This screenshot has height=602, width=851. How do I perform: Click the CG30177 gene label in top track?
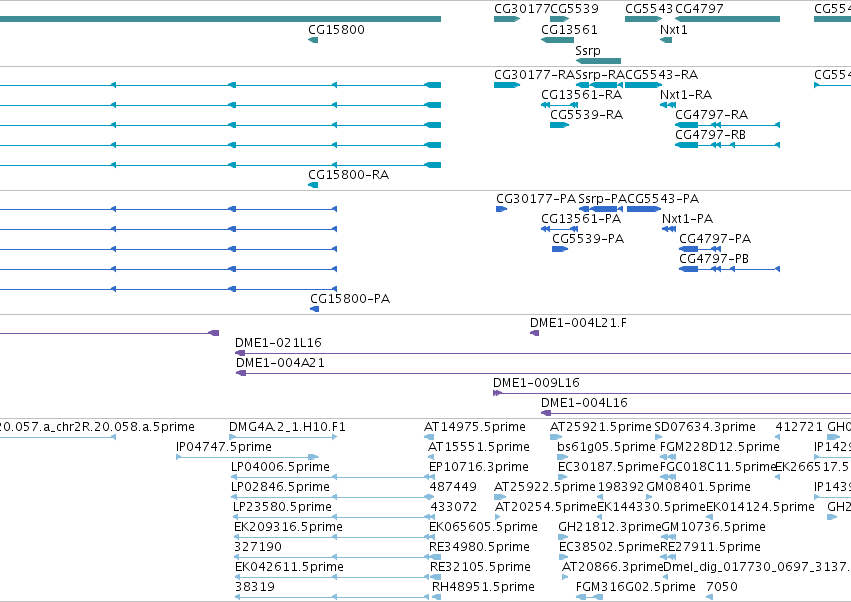click(x=522, y=9)
